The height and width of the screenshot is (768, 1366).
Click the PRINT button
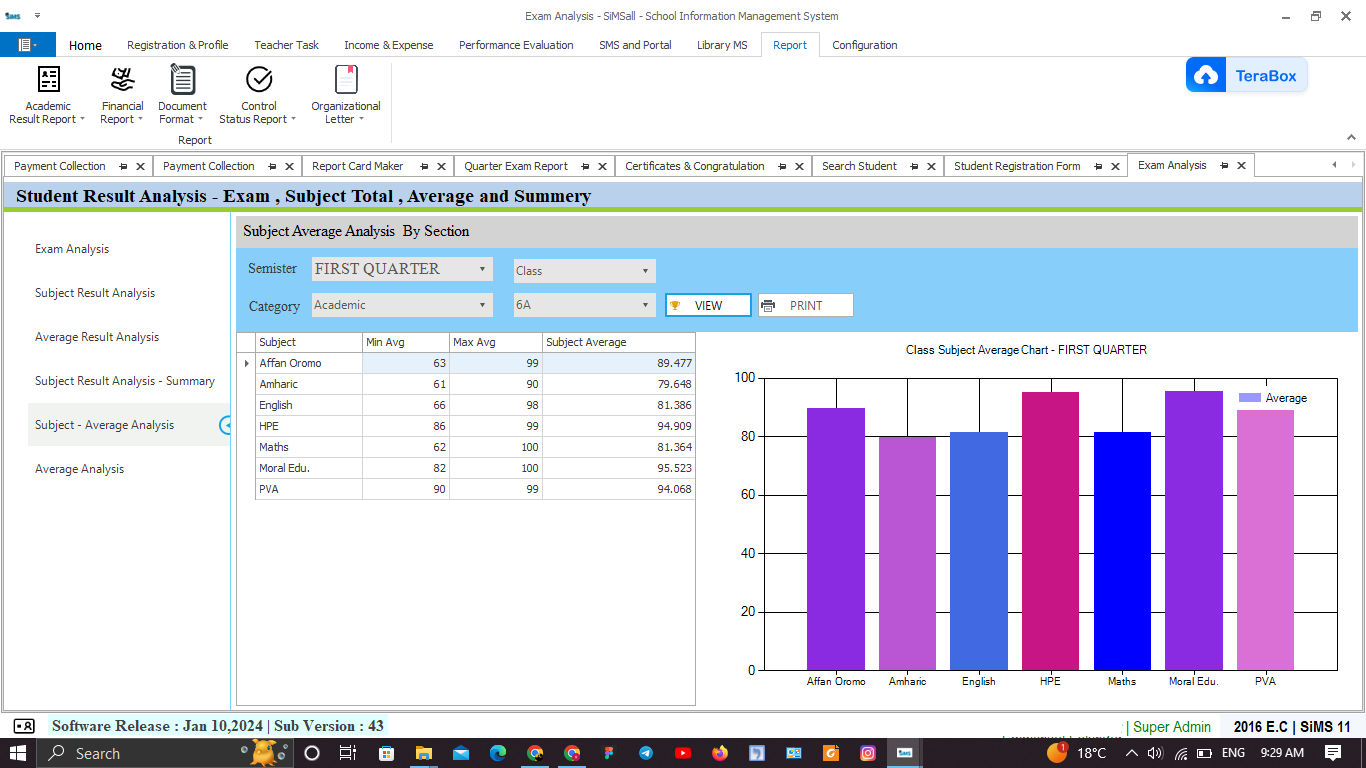[x=806, y=305]
